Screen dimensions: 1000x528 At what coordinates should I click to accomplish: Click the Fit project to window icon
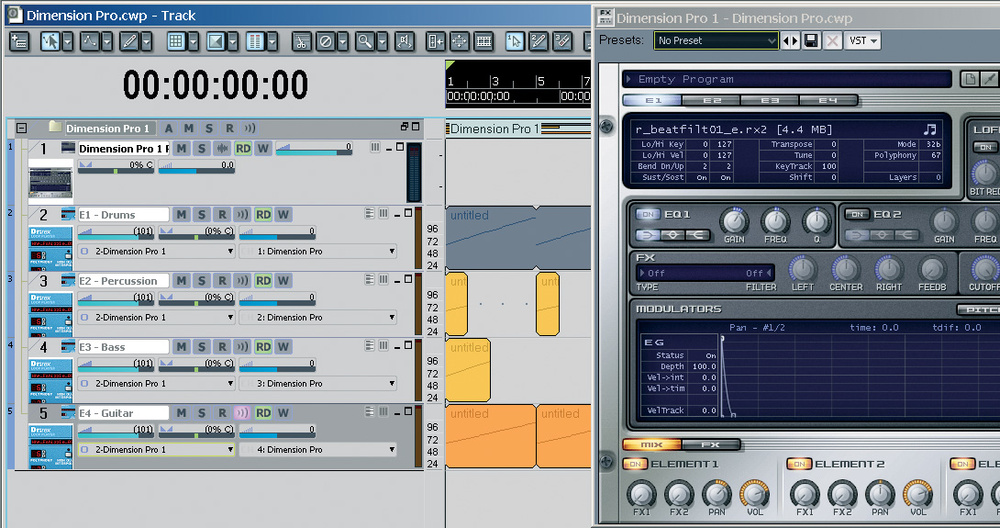pyautogui.click(x=459, y=42)
